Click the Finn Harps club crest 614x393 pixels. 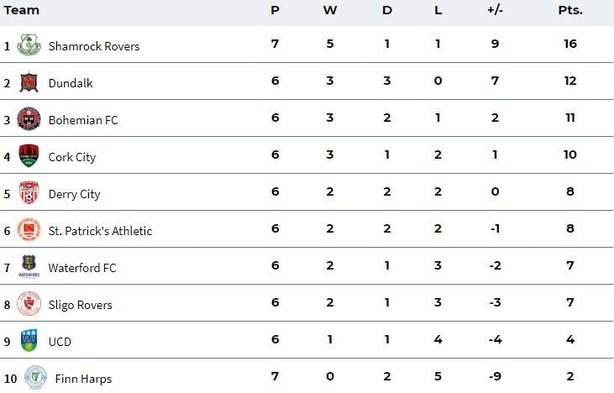pyautogui.click(x=36, y=377)
